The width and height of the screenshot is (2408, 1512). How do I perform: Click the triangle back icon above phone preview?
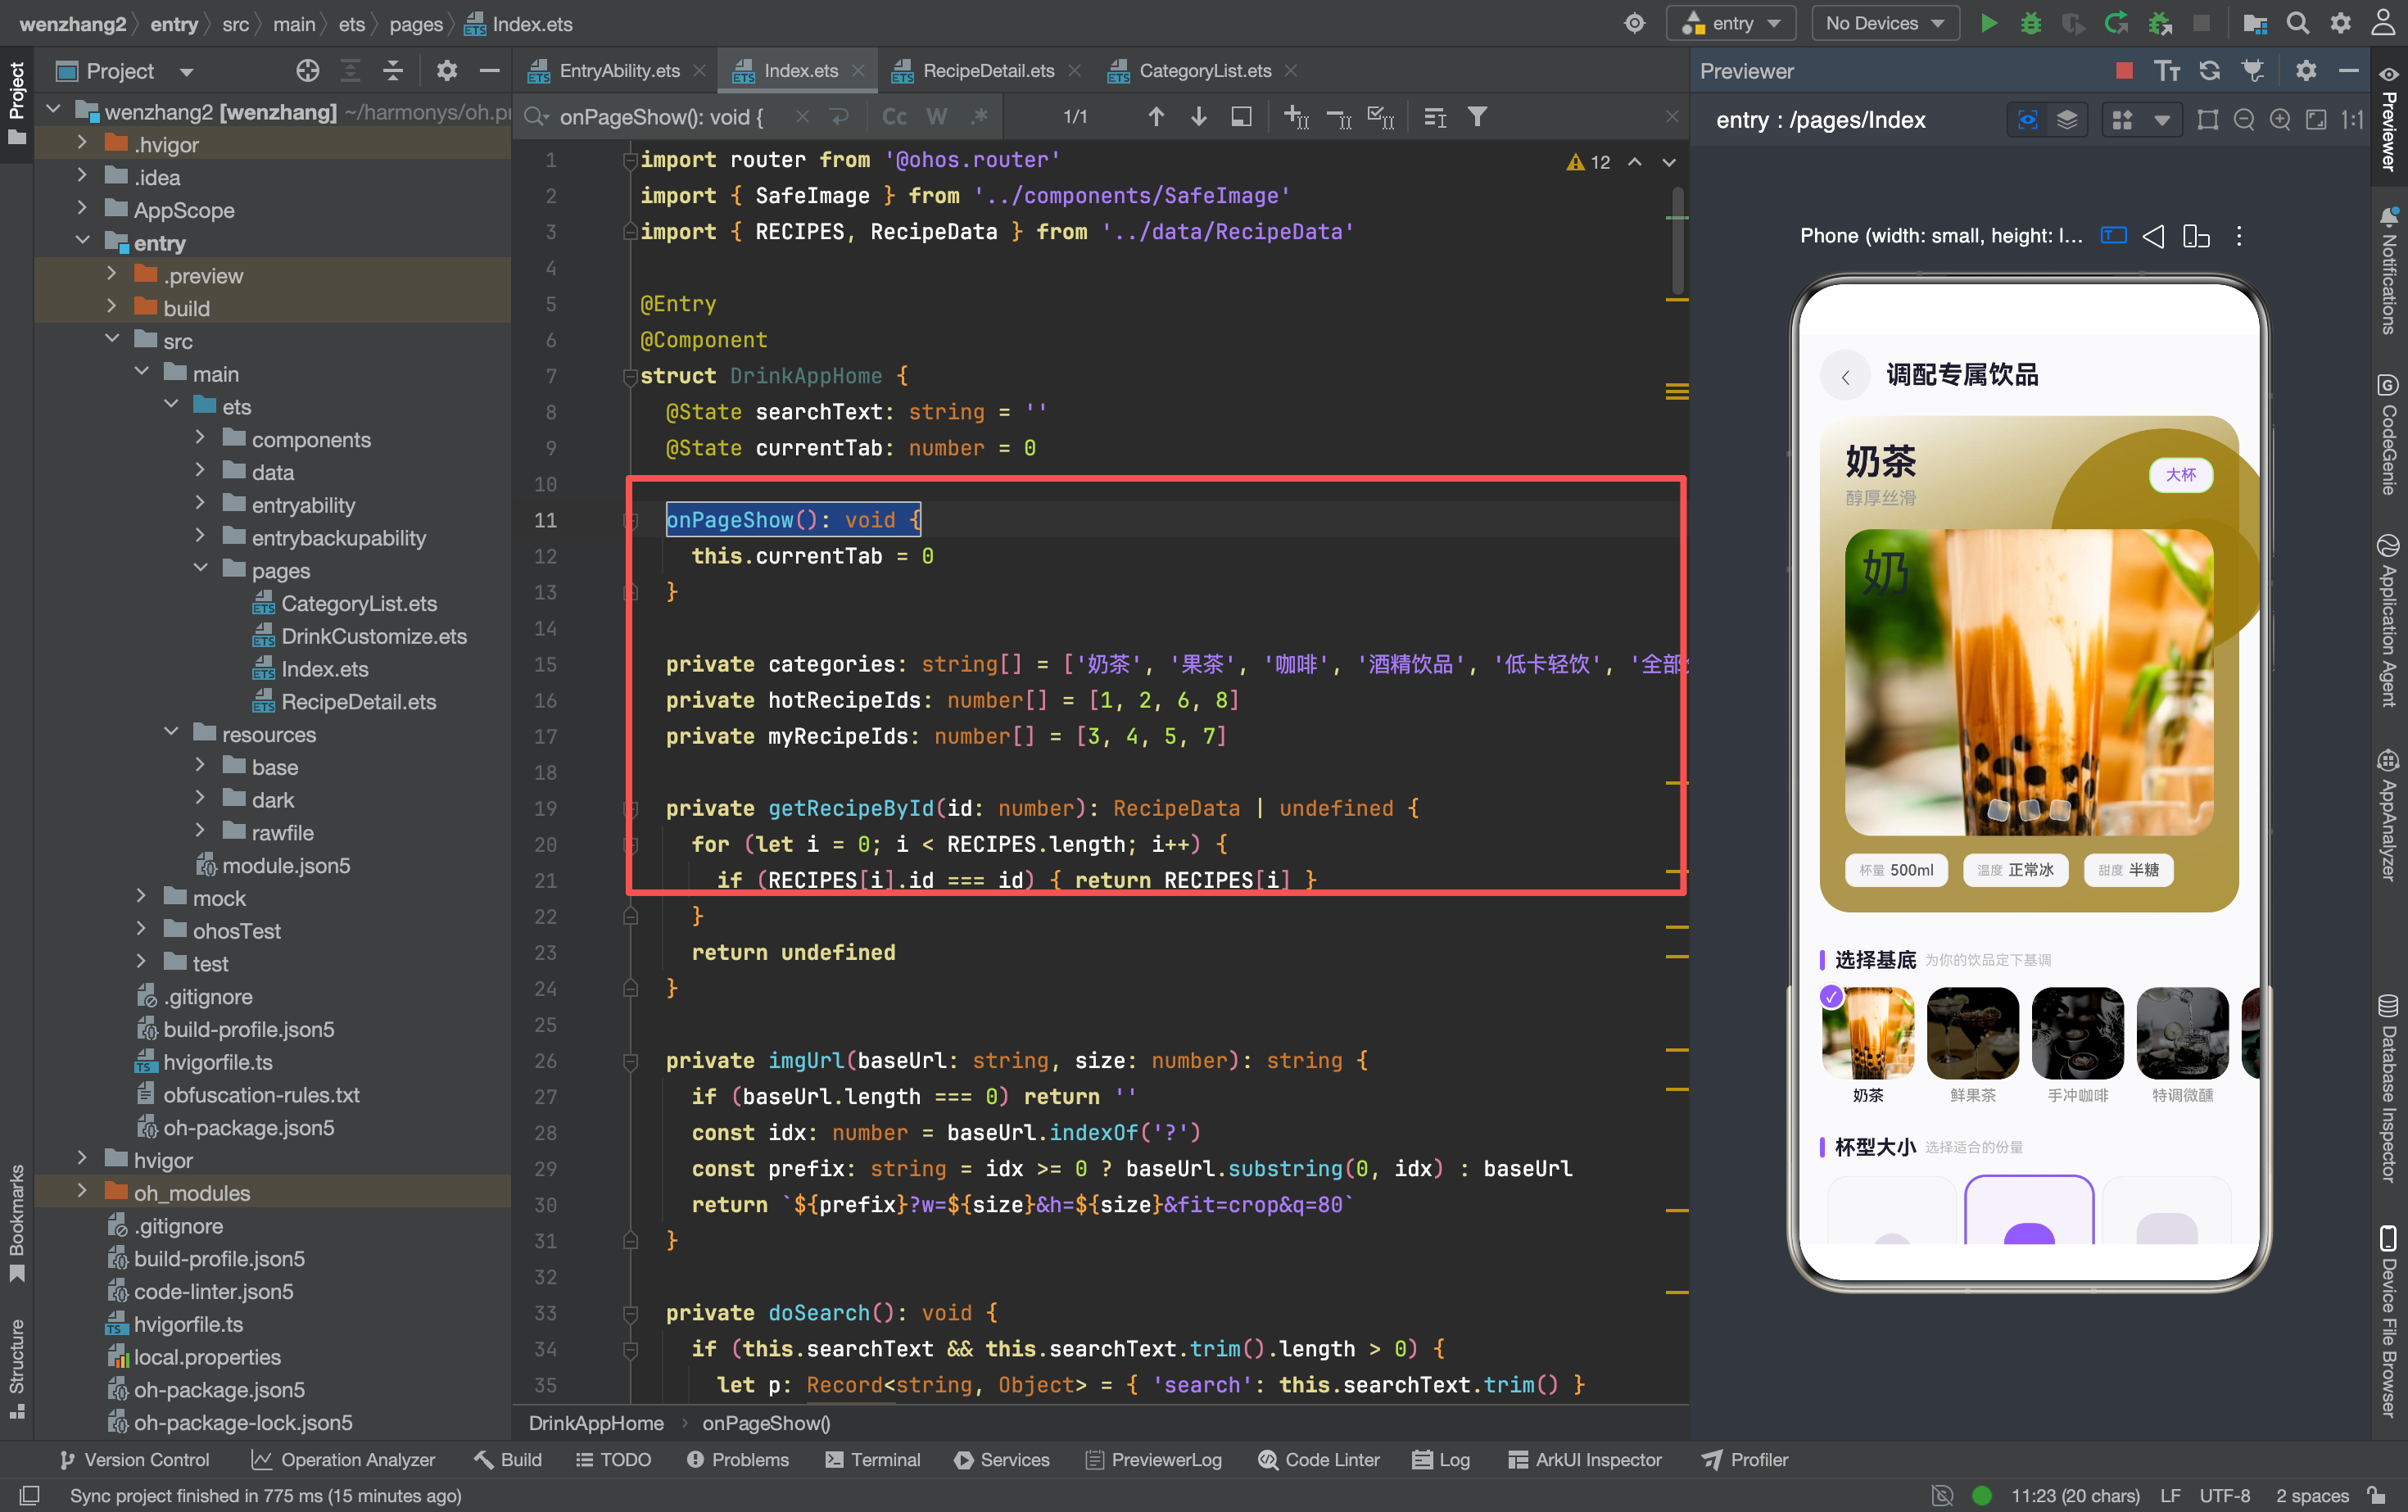tap(2154, 236)
